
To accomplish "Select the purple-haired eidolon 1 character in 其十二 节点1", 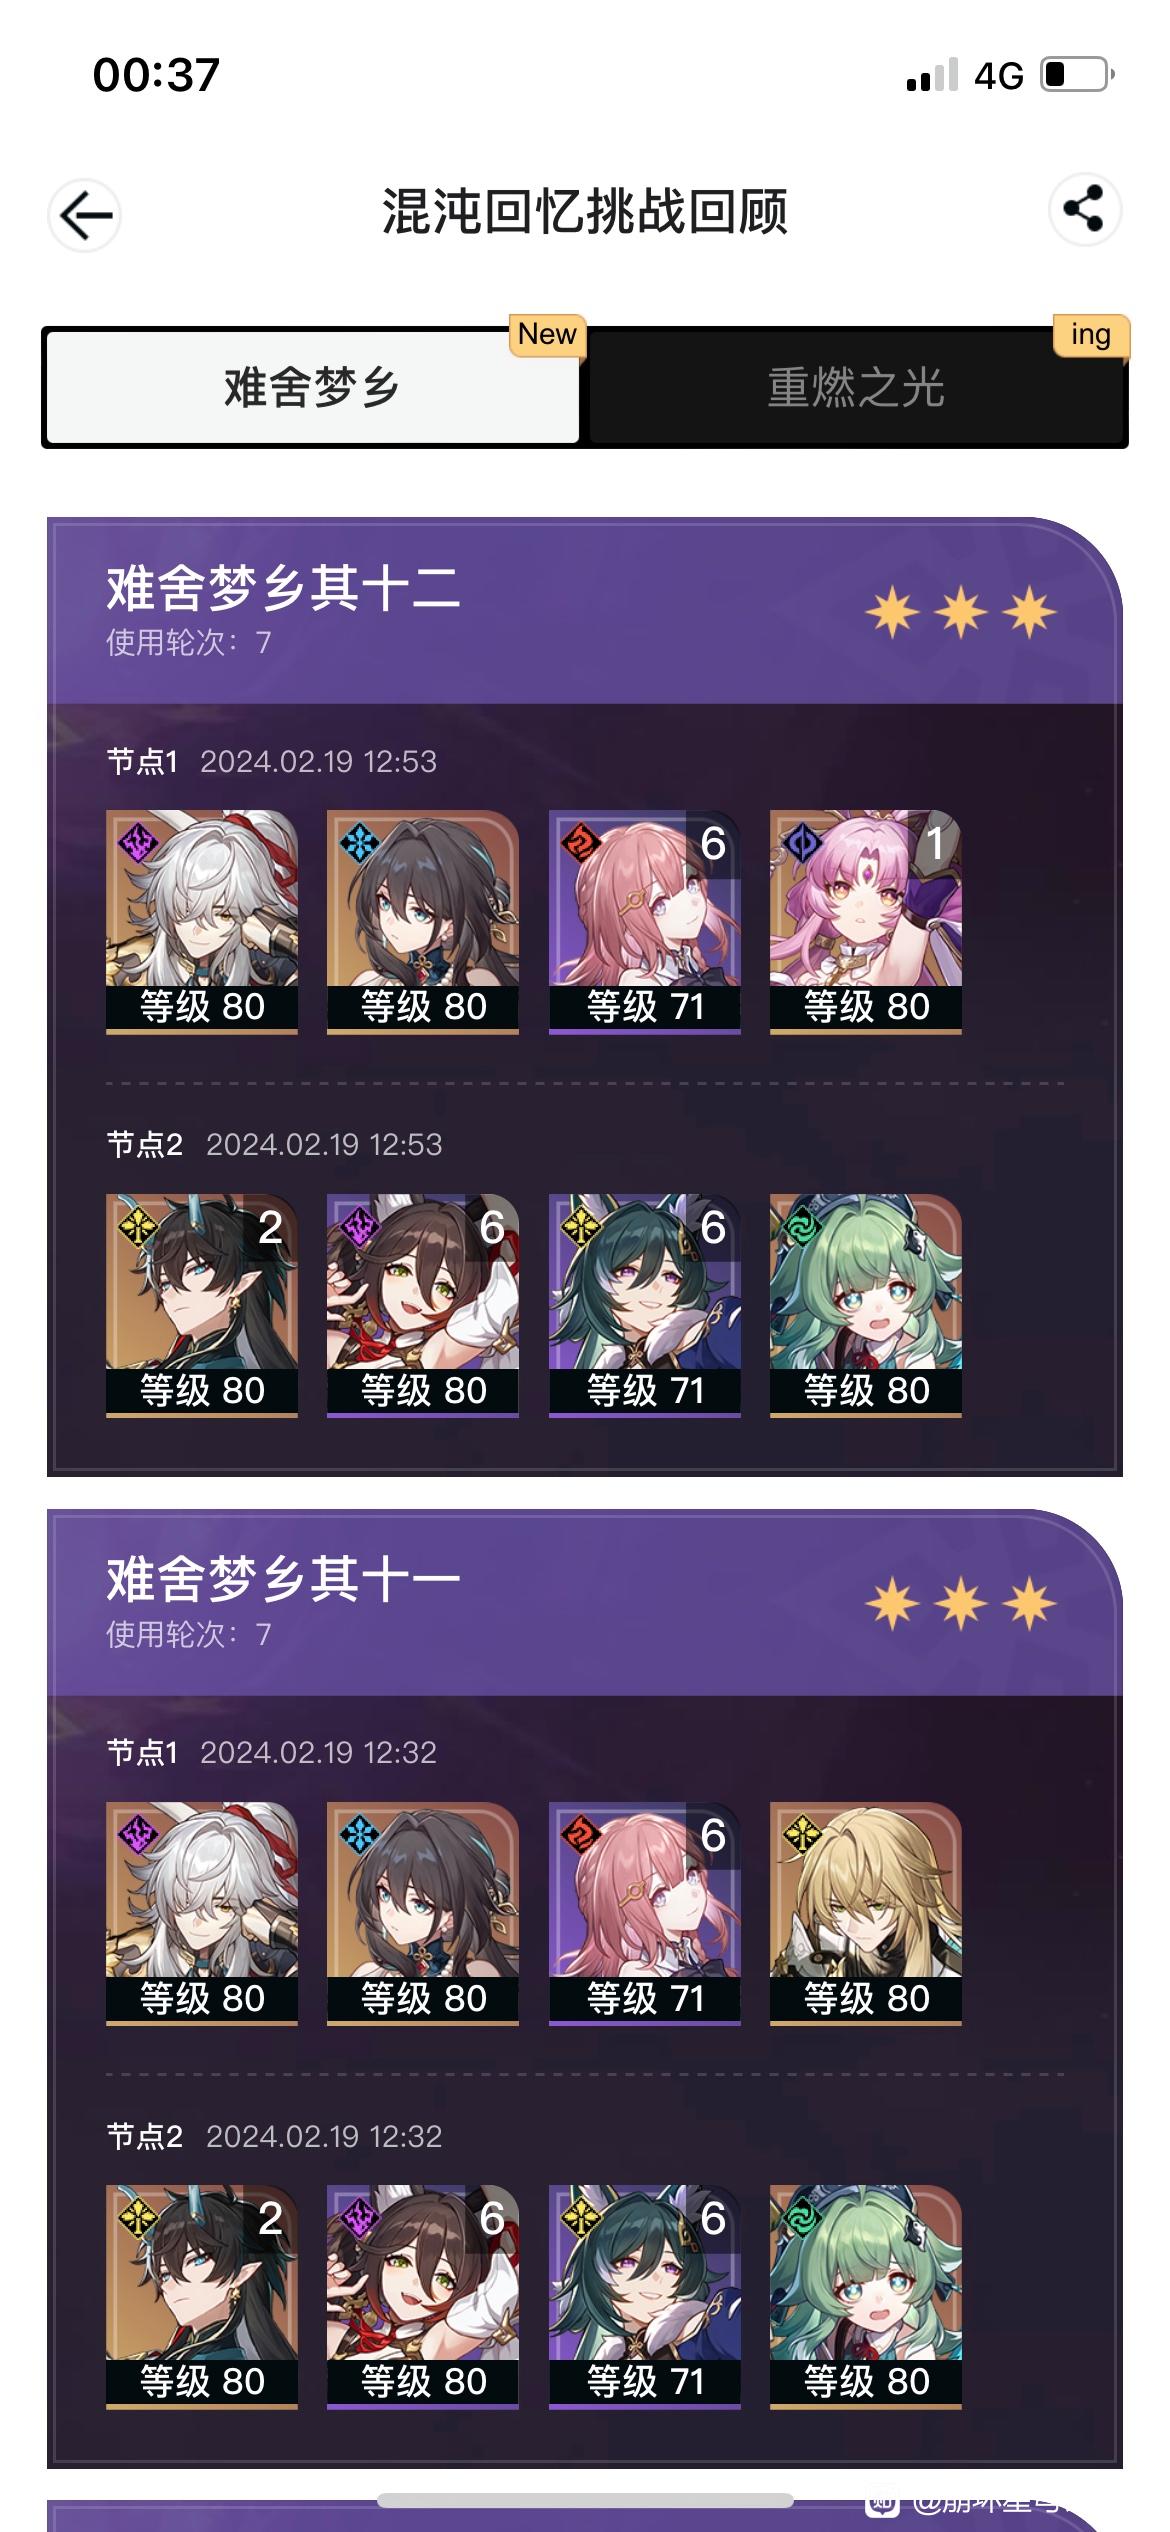I will (866, 921).
